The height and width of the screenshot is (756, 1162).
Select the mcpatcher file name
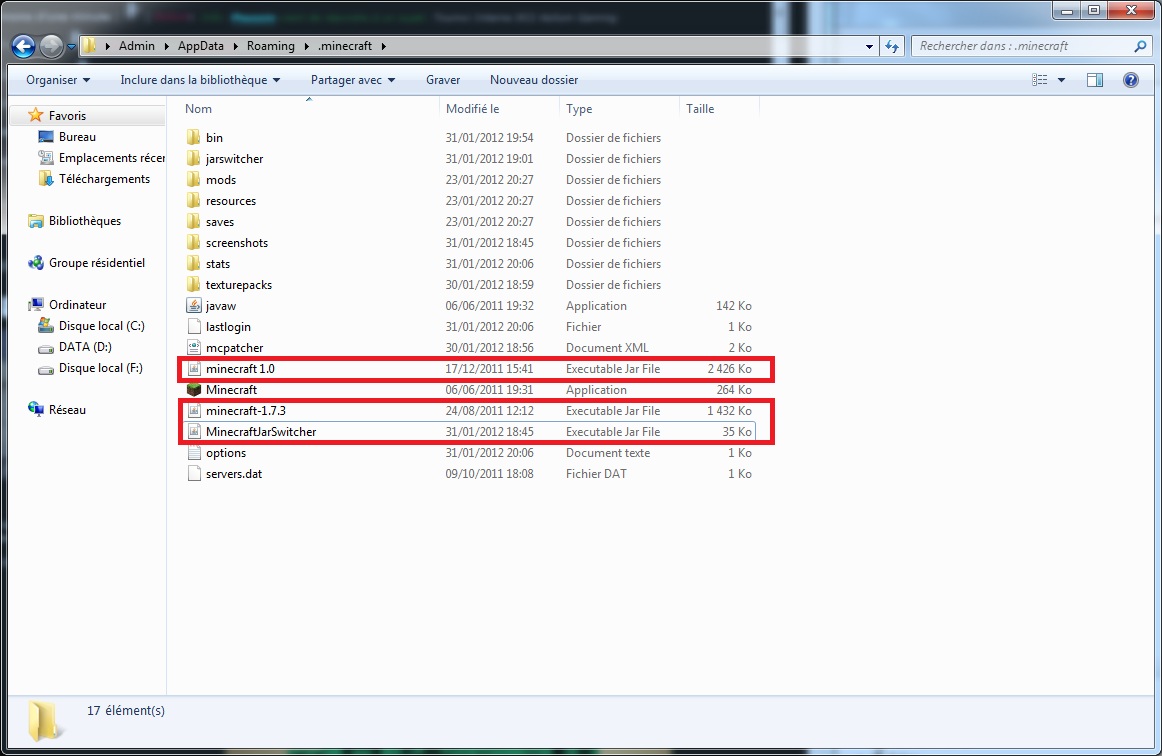click(x=234, y=348)
